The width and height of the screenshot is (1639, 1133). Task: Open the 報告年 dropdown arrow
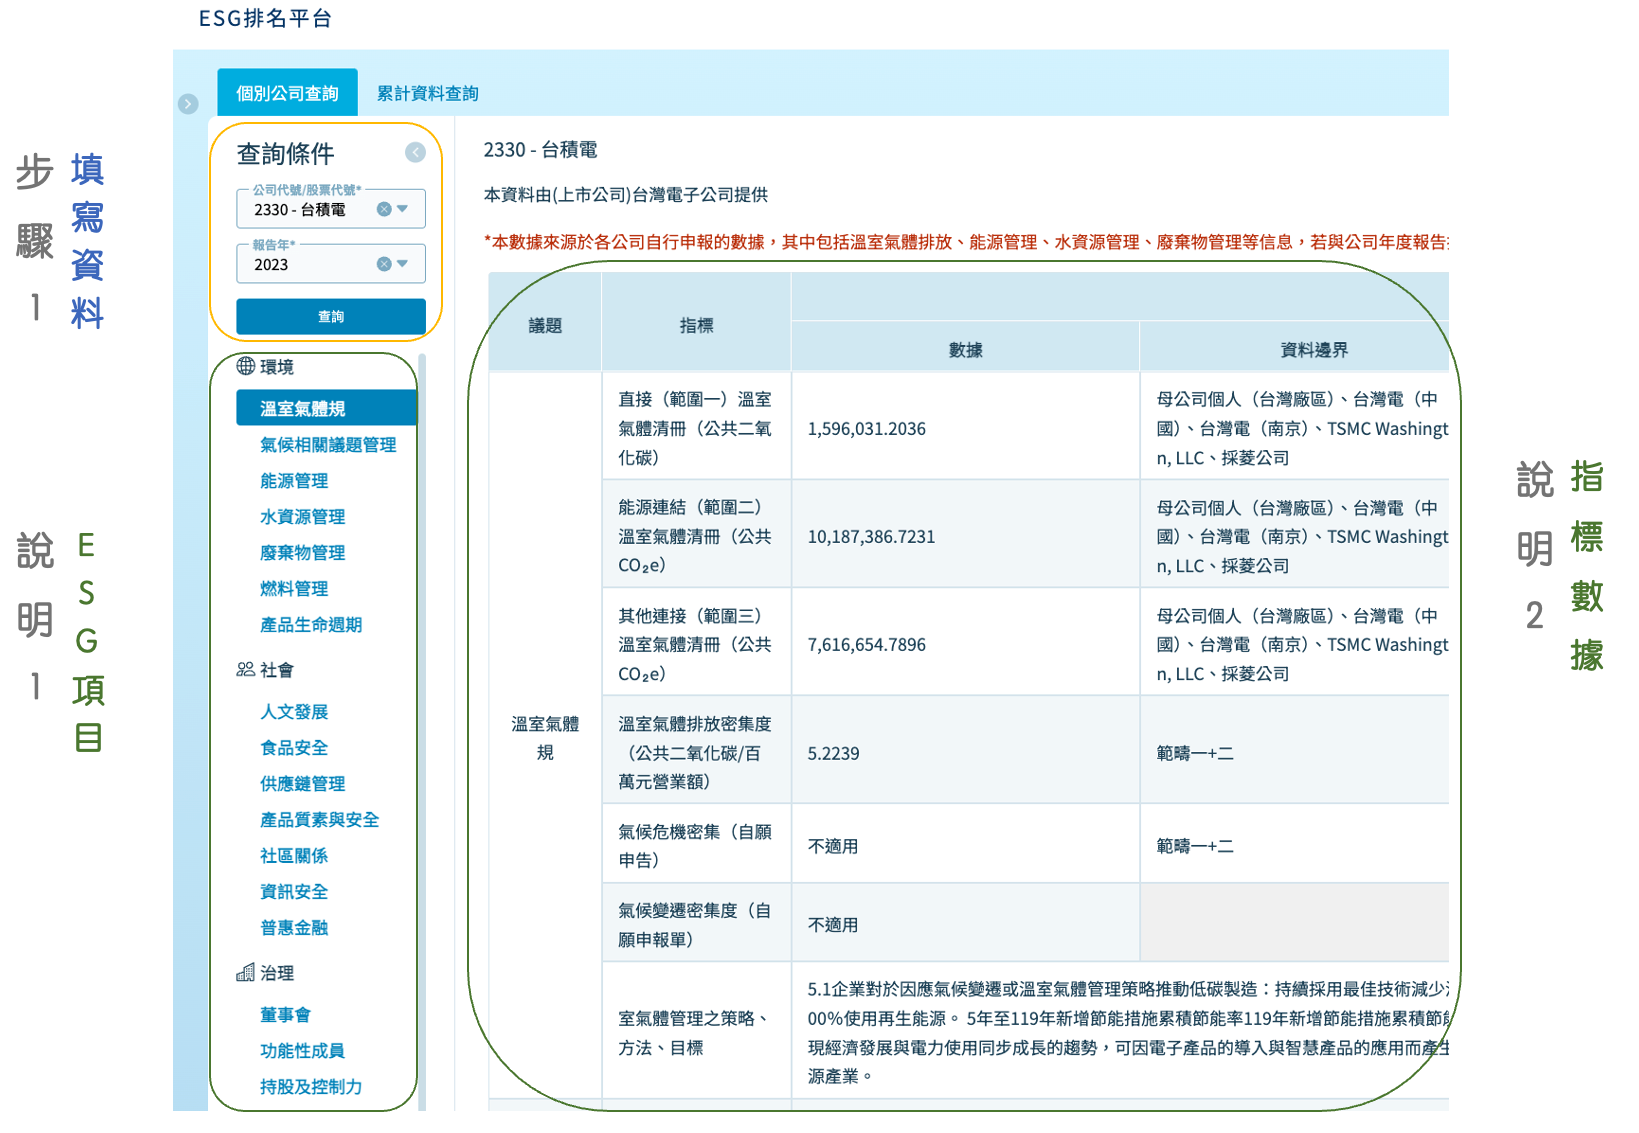point(404,263)
